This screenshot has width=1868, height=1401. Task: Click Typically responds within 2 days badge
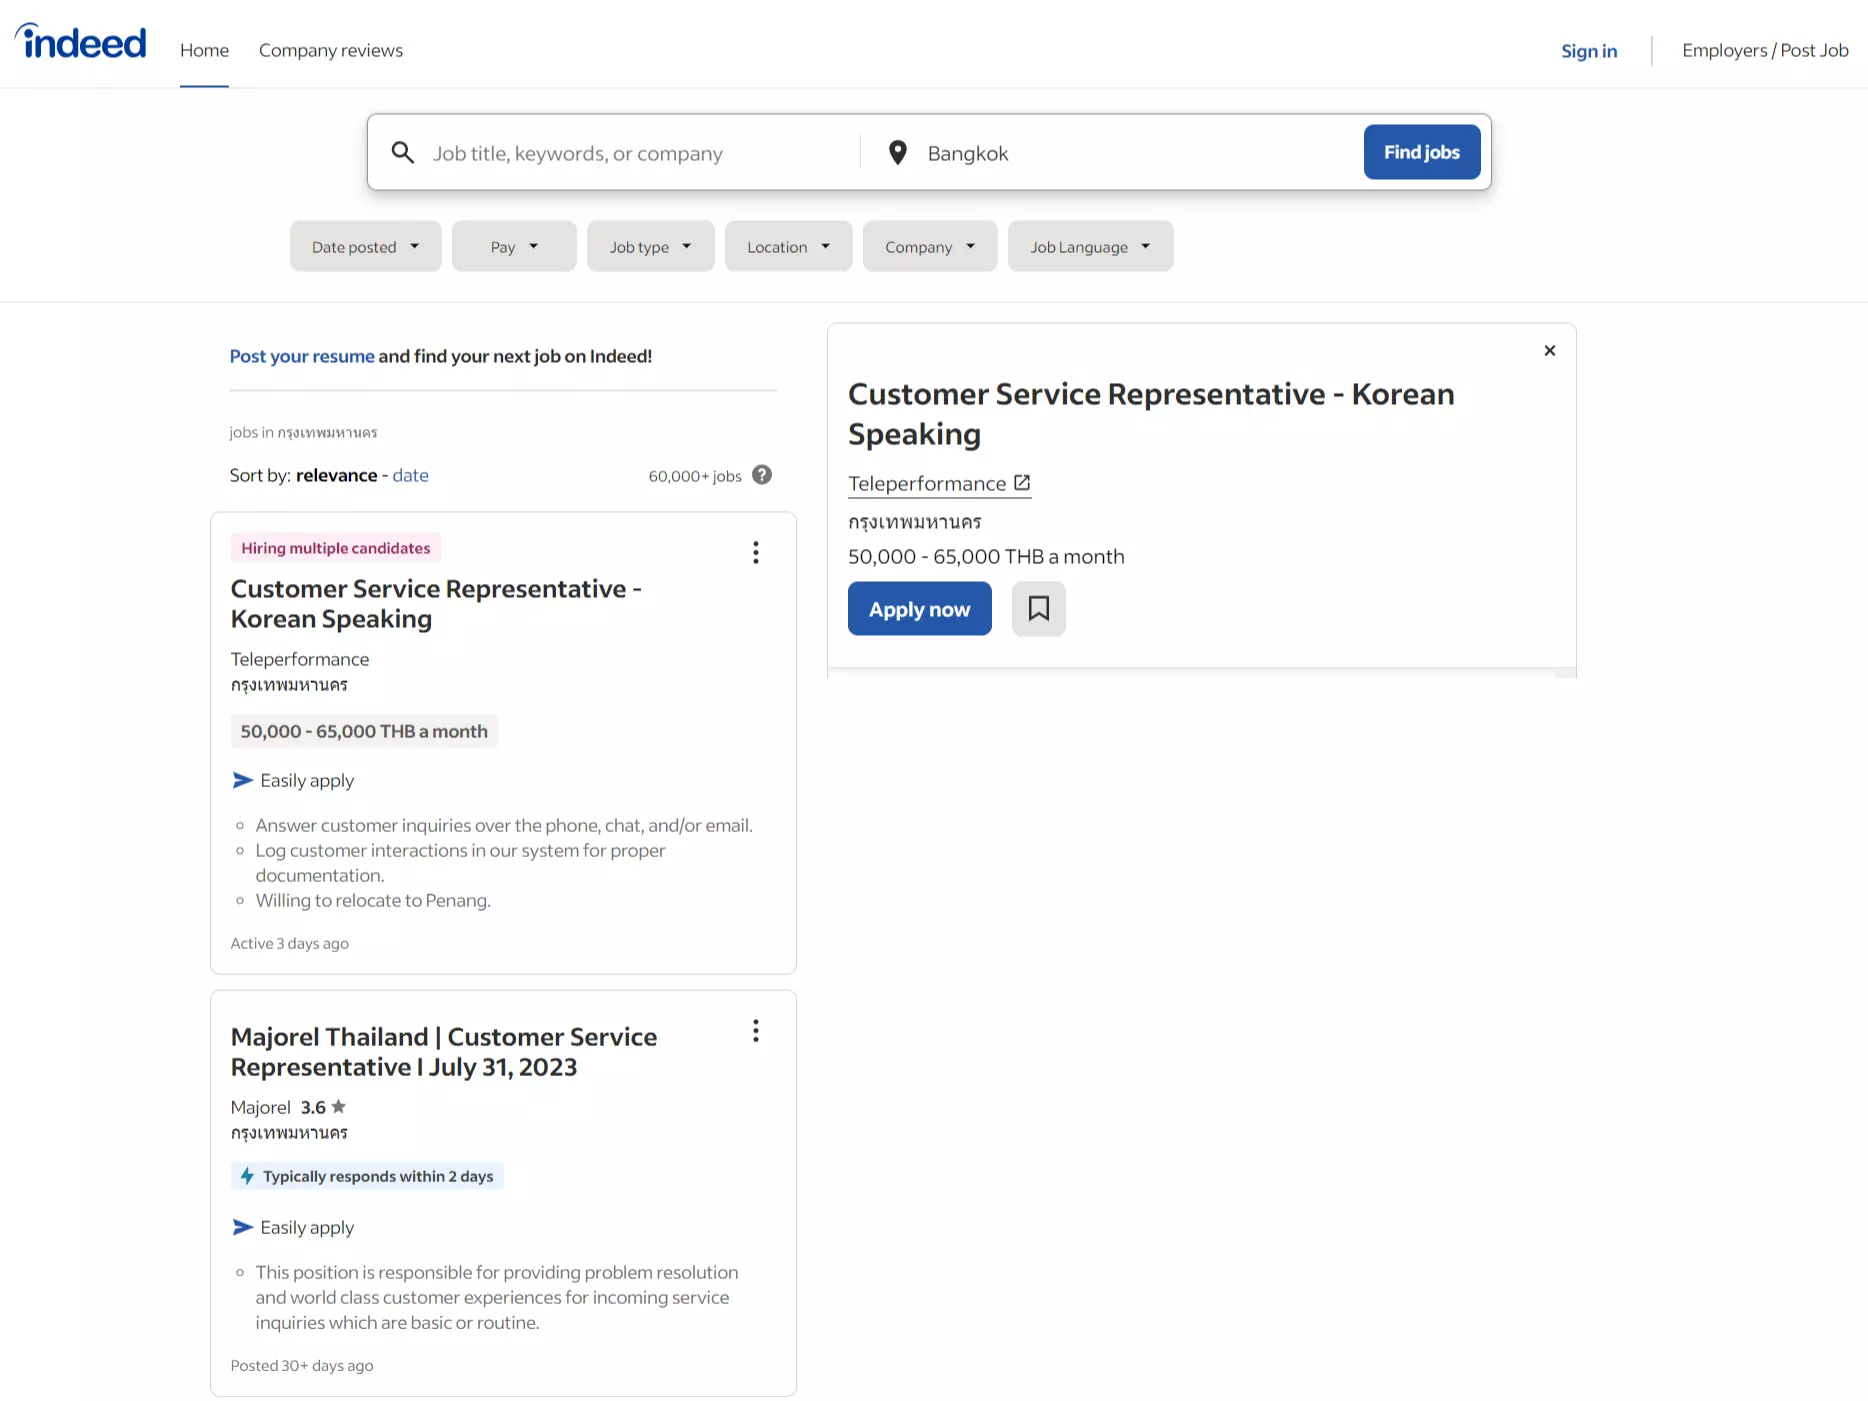click(x=367, y=1176)
